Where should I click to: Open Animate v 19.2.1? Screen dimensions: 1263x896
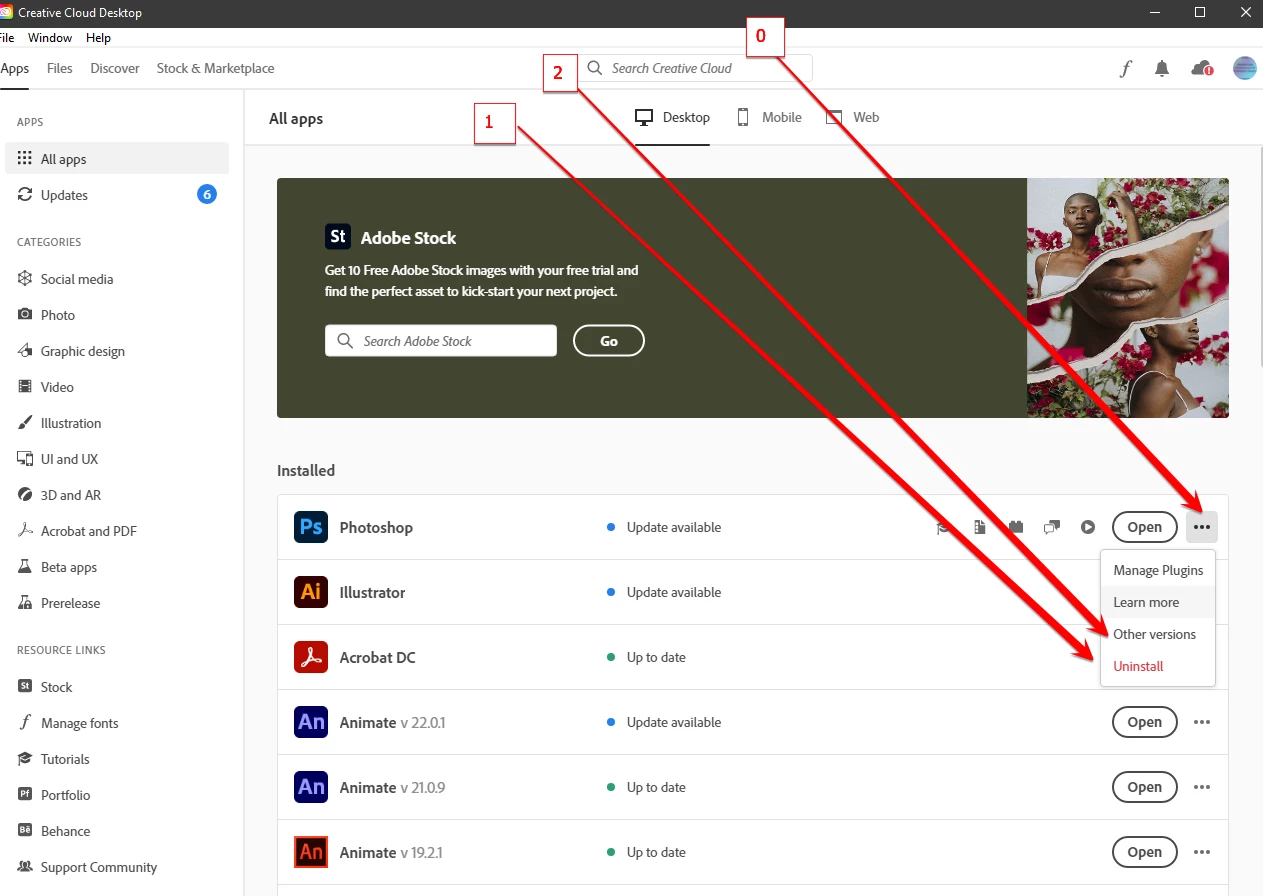1144,852
